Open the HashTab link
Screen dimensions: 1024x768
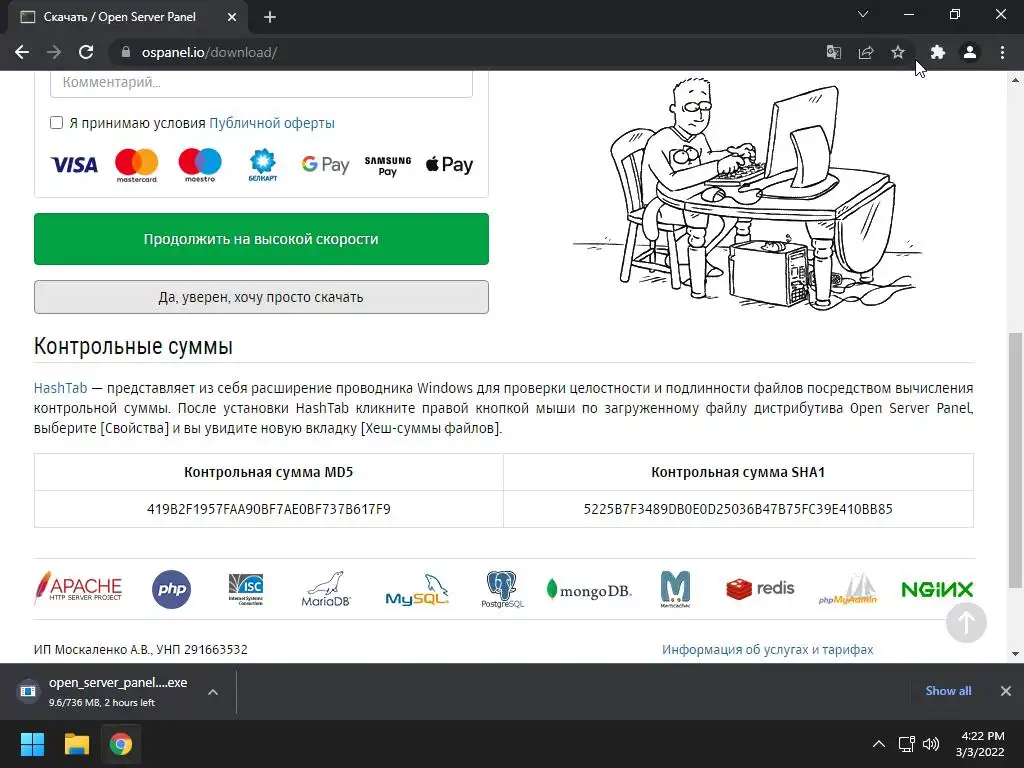coord(60,388)
